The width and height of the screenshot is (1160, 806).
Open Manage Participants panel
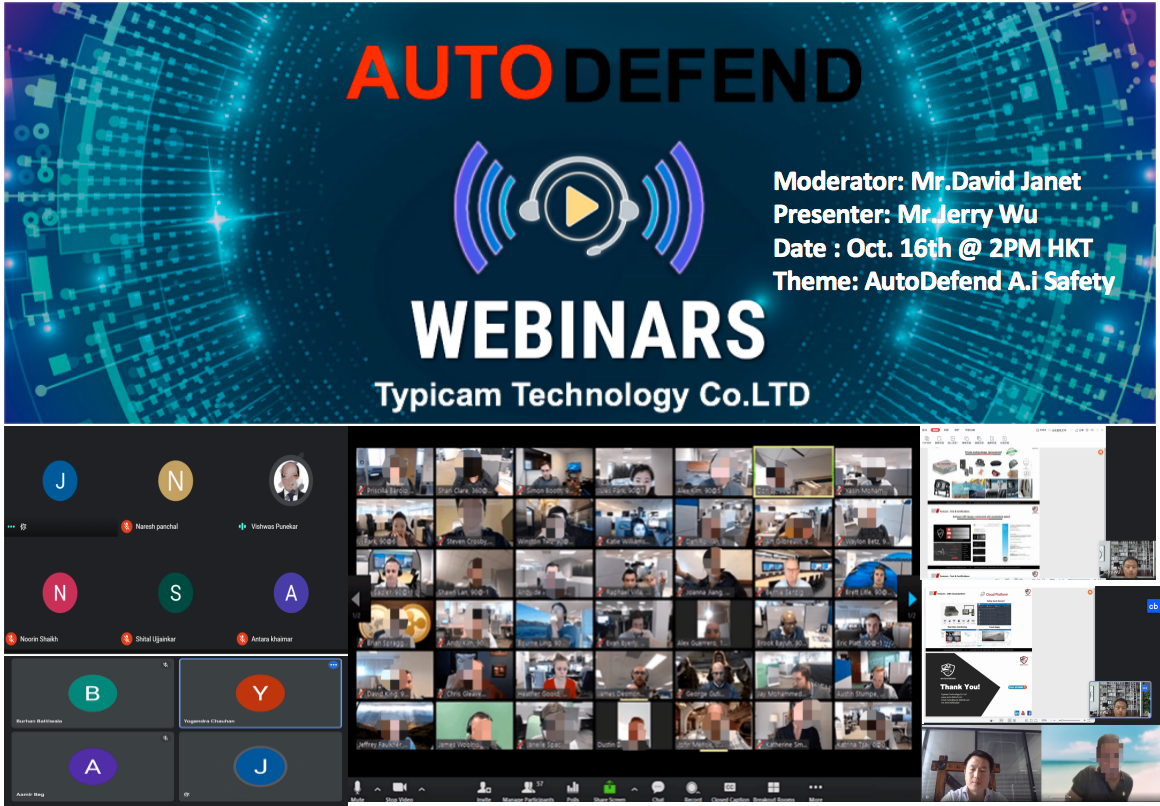pos(528,790)
